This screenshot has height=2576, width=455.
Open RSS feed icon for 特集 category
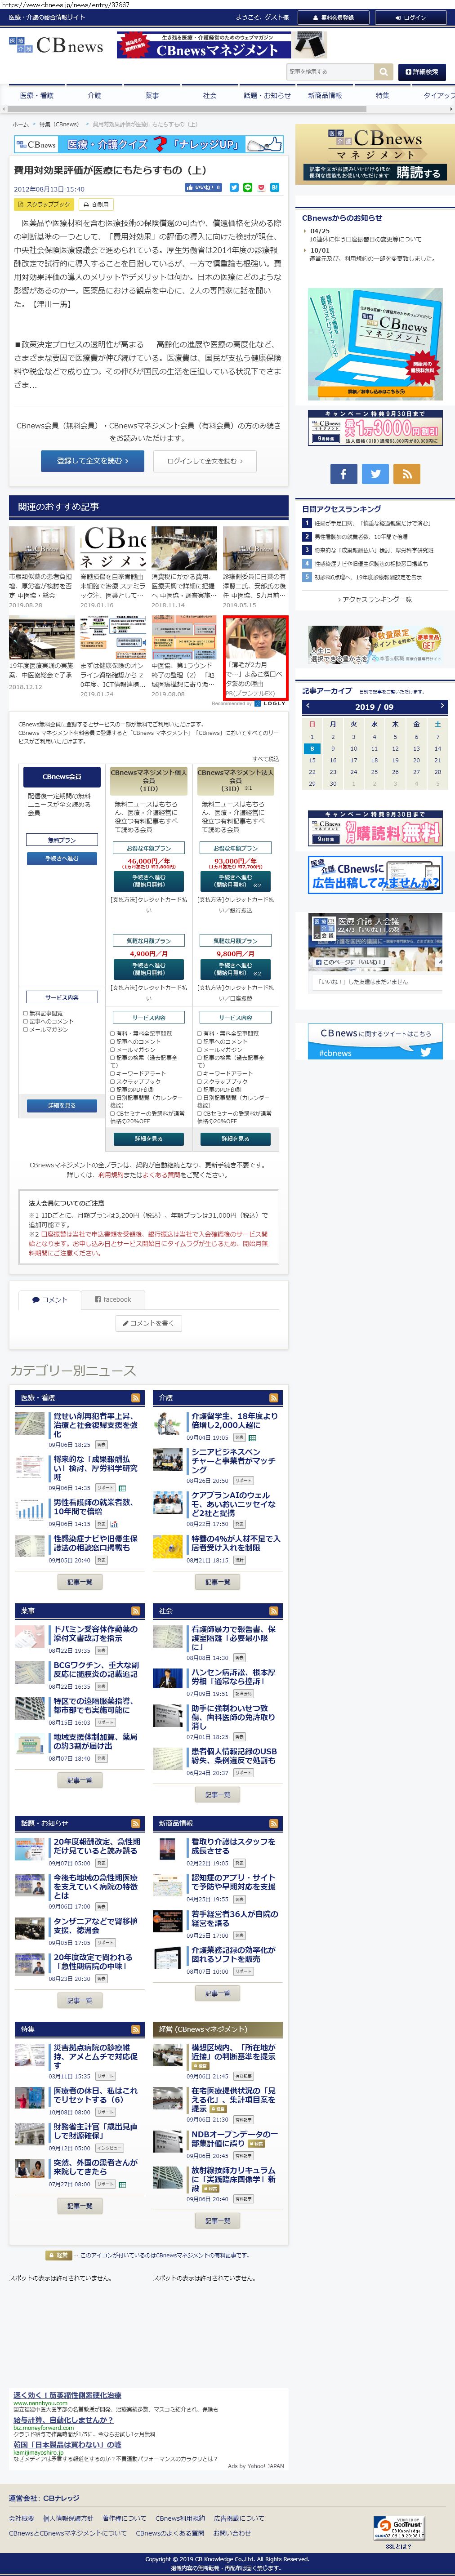[x=135, y=2029]
